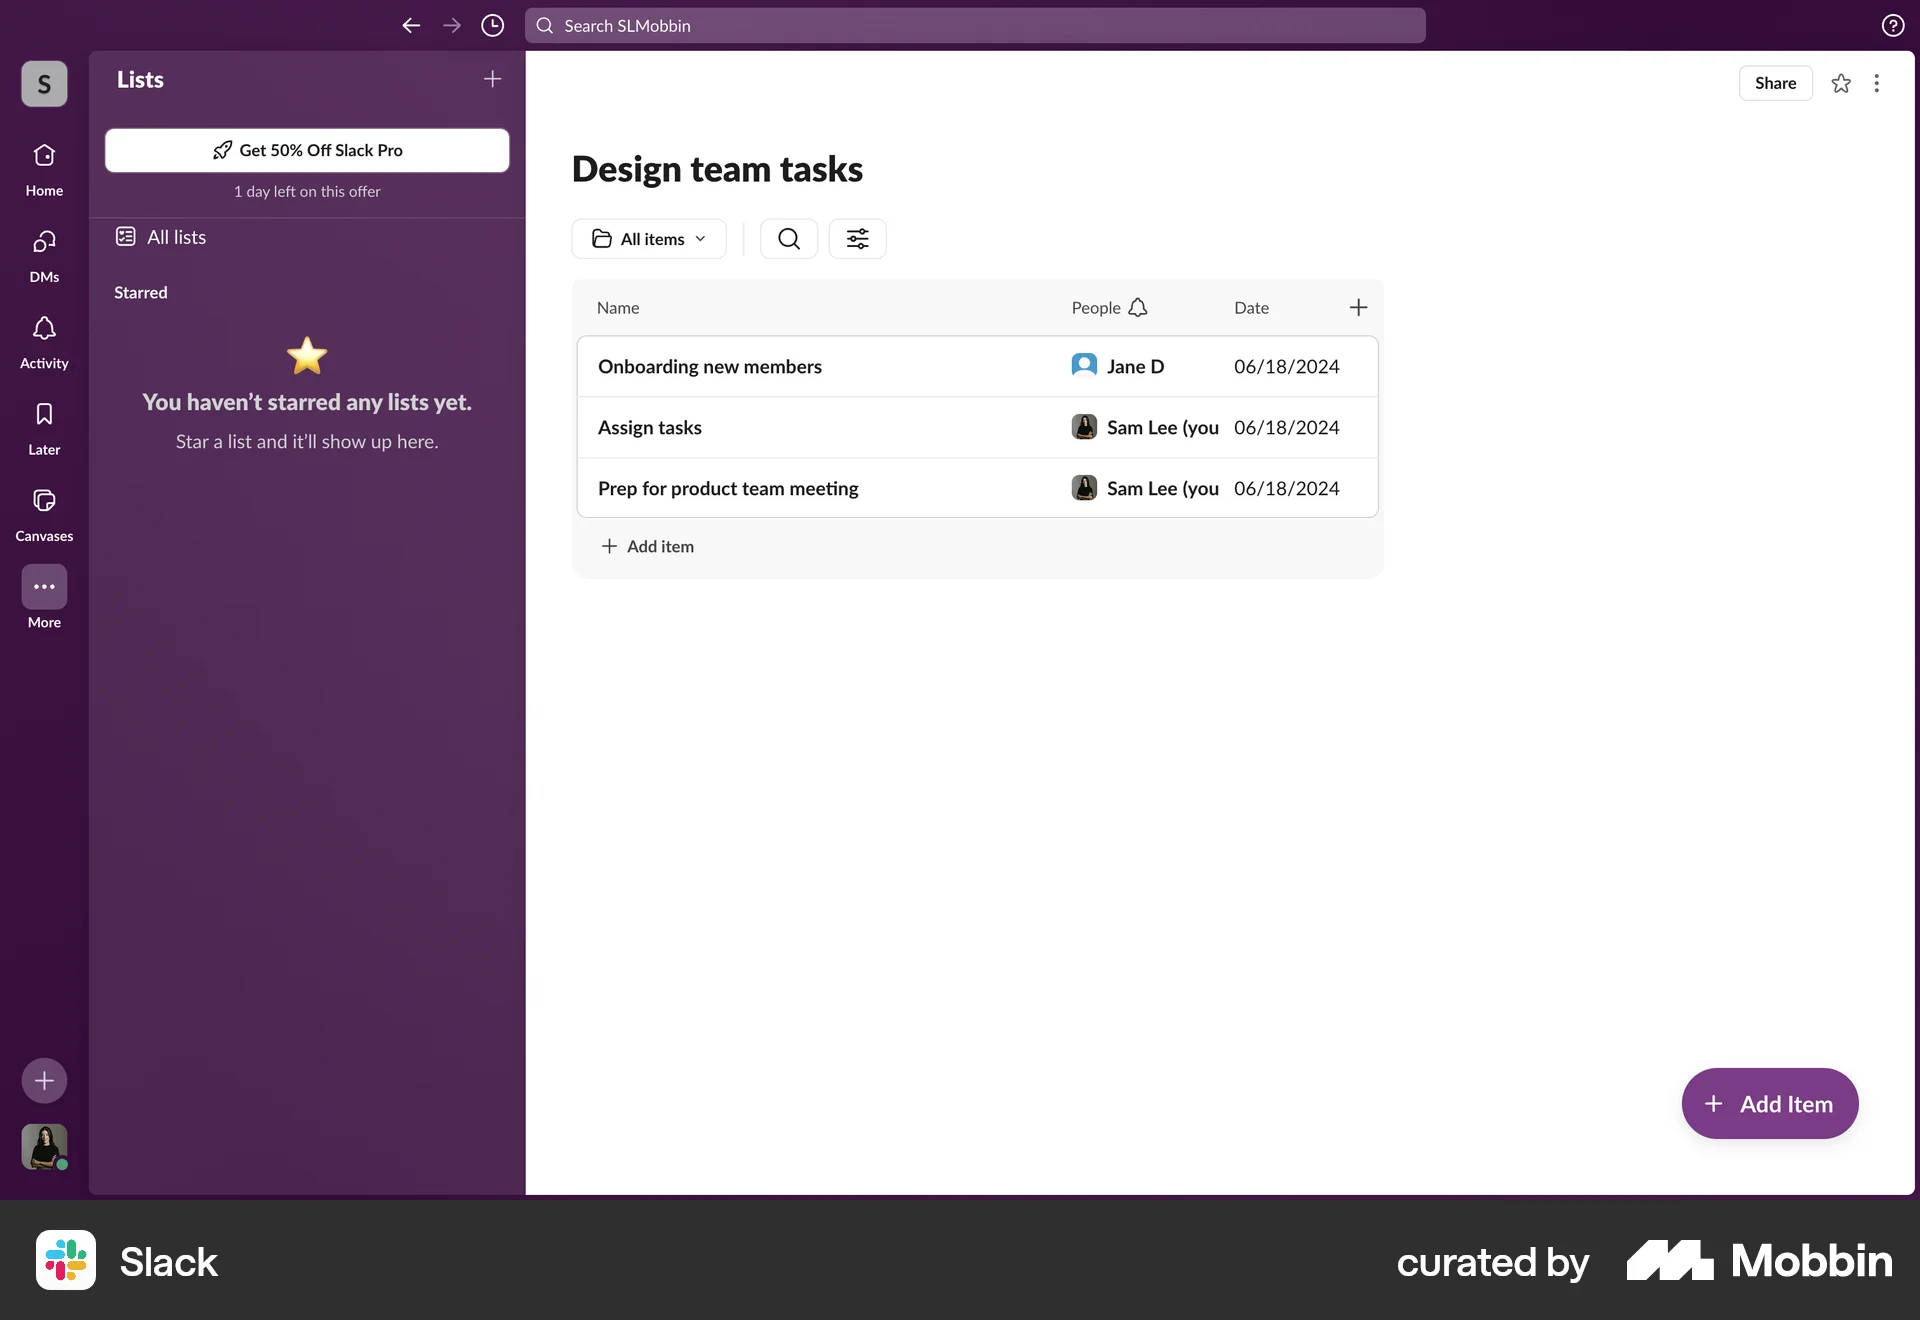Screen dimensions: 1920x1320
Task: Open DMs from the sidebar
Action: pyautogui.click(x=43, y=255)
